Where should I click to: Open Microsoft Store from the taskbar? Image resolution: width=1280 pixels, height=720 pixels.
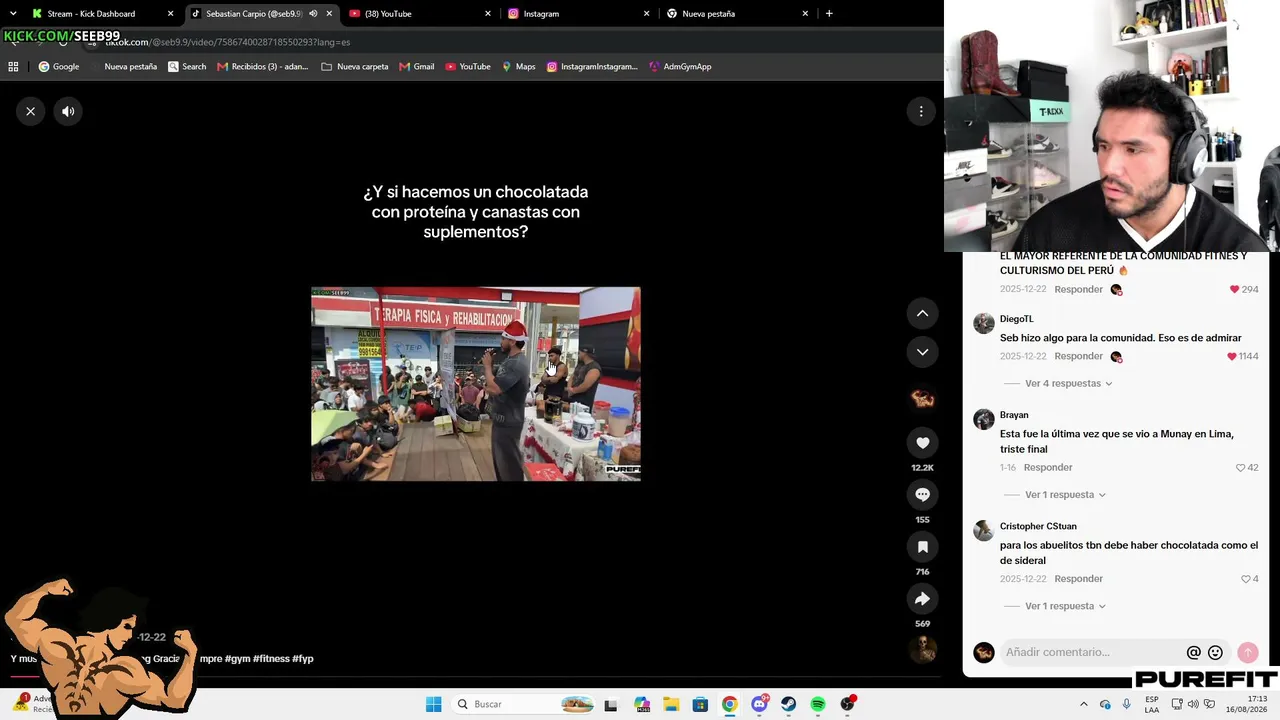coord(700,704)
